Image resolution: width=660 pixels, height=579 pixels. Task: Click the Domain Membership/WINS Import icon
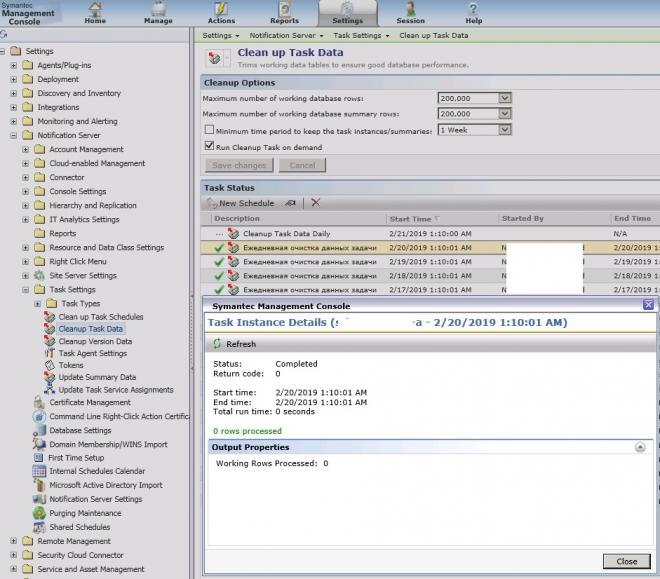tap(39, 444)
